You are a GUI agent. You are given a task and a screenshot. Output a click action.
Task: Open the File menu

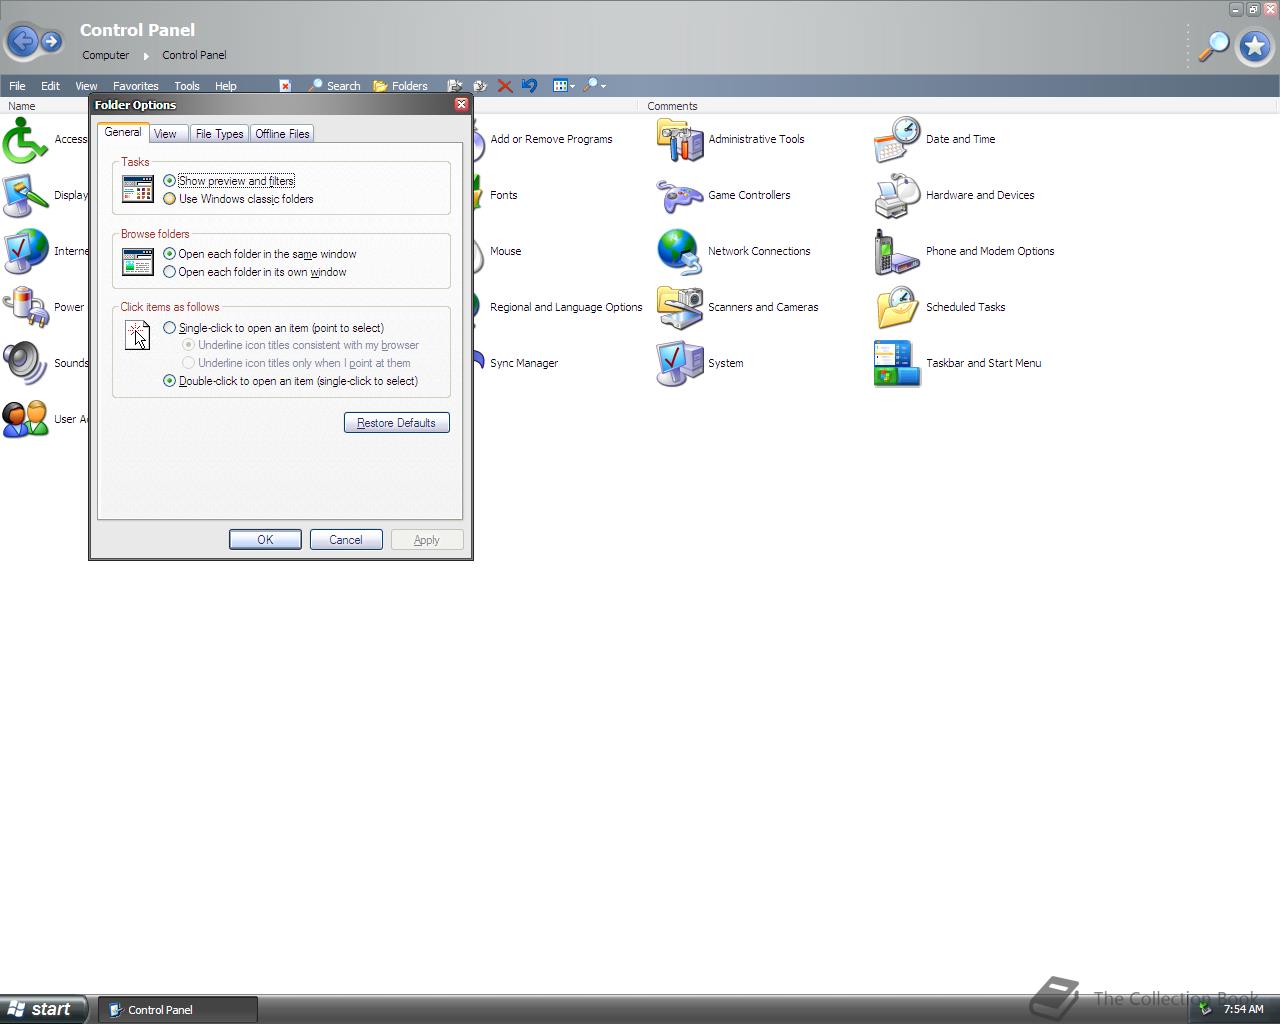[x=17, y=86]
